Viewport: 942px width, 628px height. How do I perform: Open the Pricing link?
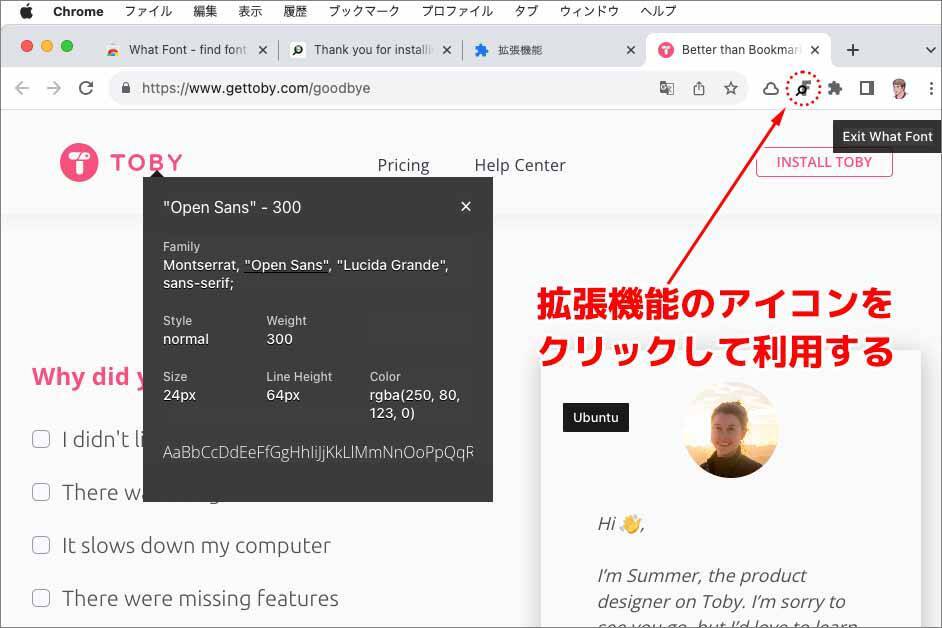[403, 165]
